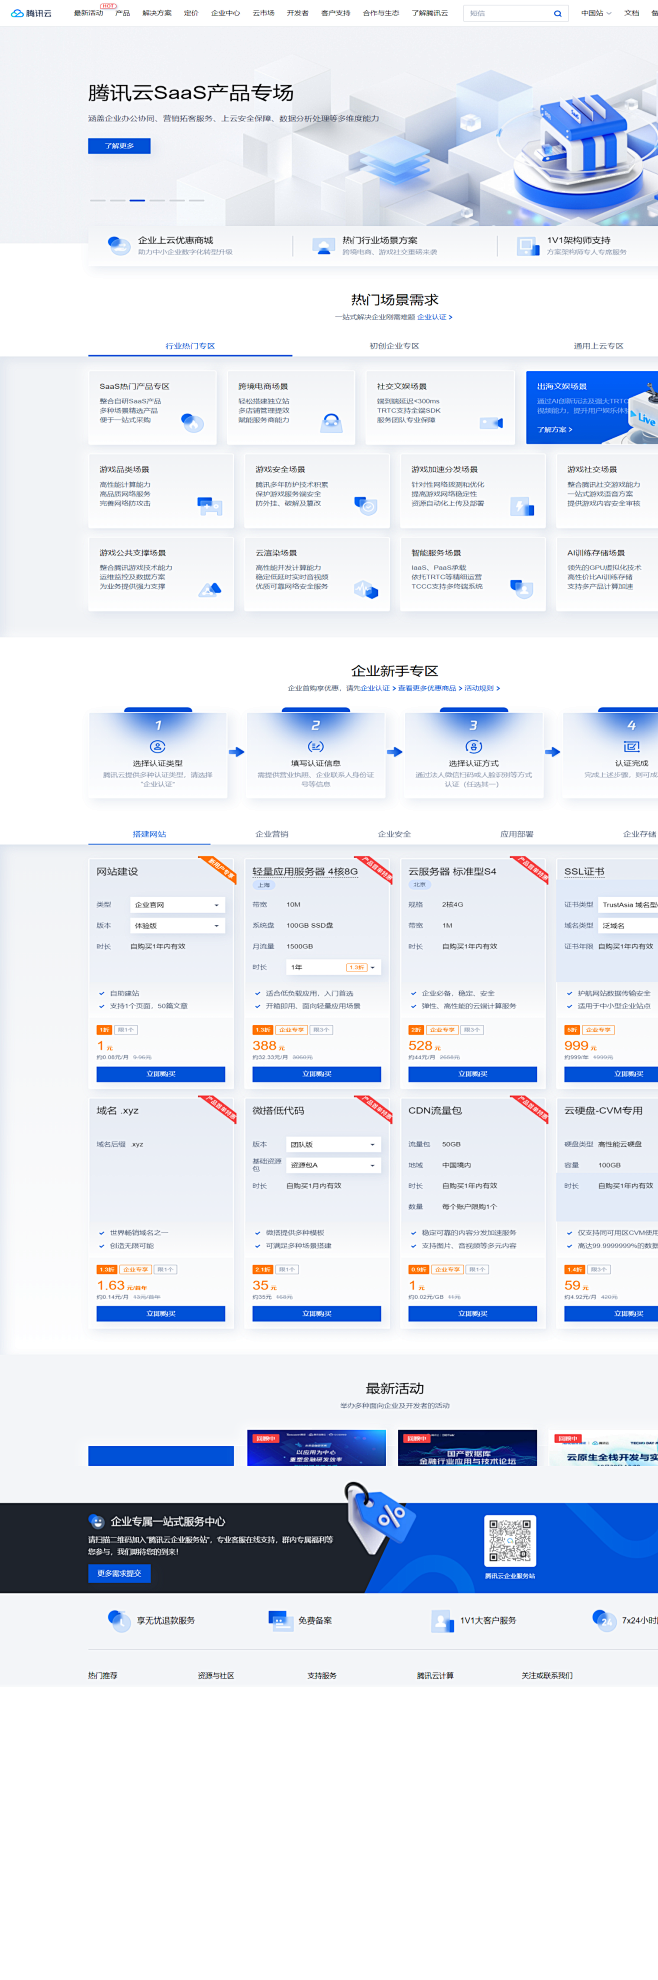This screenshot has height=1980, width=658.
Task: Open lighthouse server duration dropdown 1年
Action: coord(333,967)
